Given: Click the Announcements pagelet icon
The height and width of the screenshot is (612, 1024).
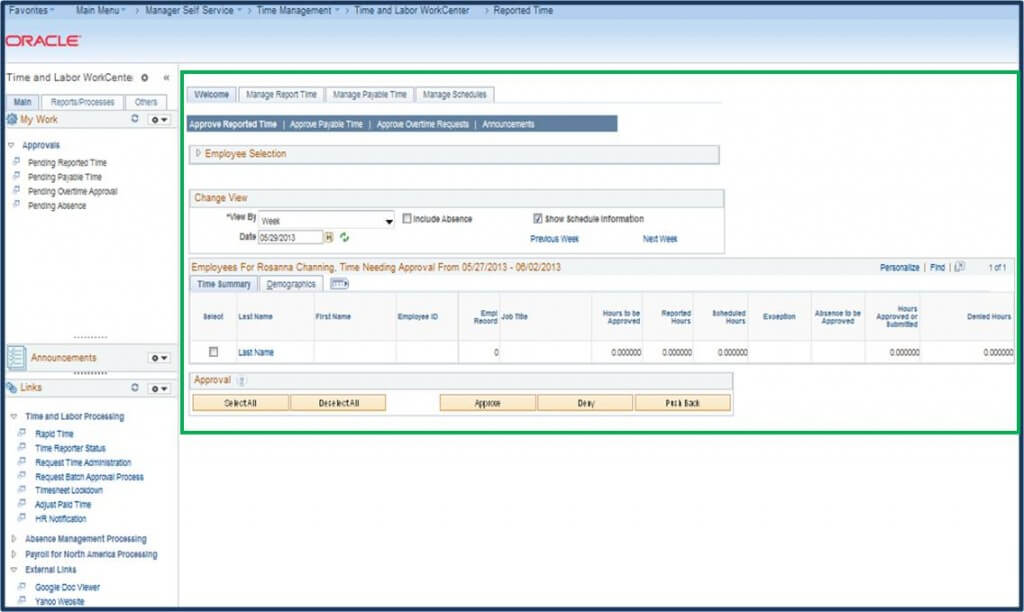Looking at the screenshot, I should pos(16,358).
